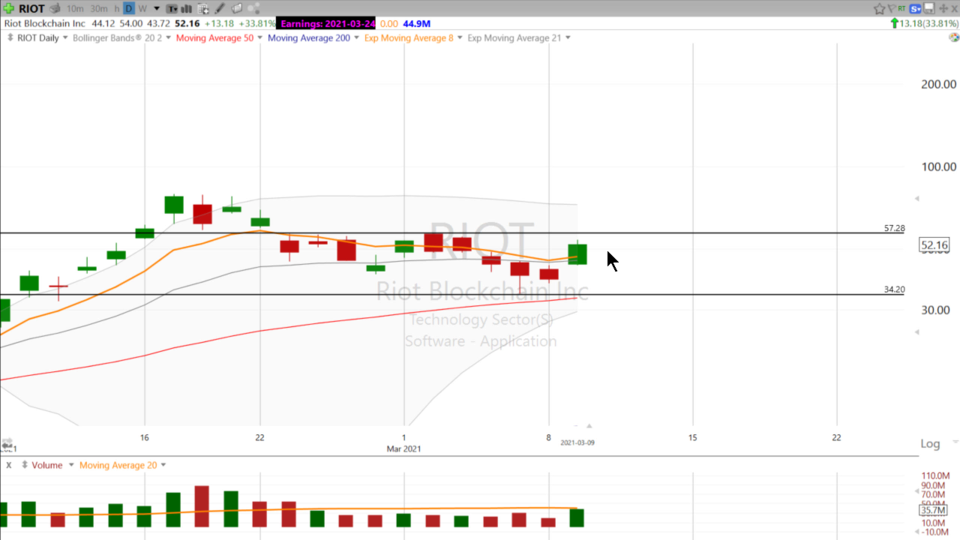Click the share dots icon

click(x=253, y=9)
